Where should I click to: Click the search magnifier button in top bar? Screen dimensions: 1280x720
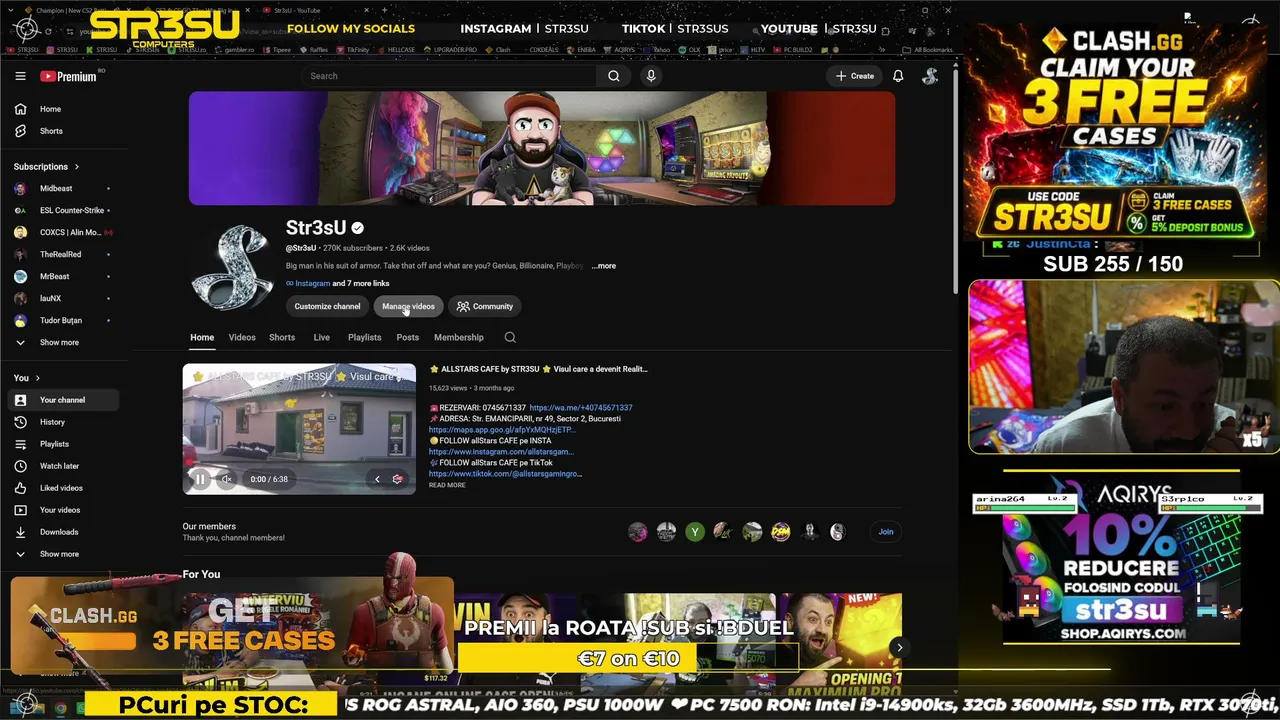coord(614,76)
